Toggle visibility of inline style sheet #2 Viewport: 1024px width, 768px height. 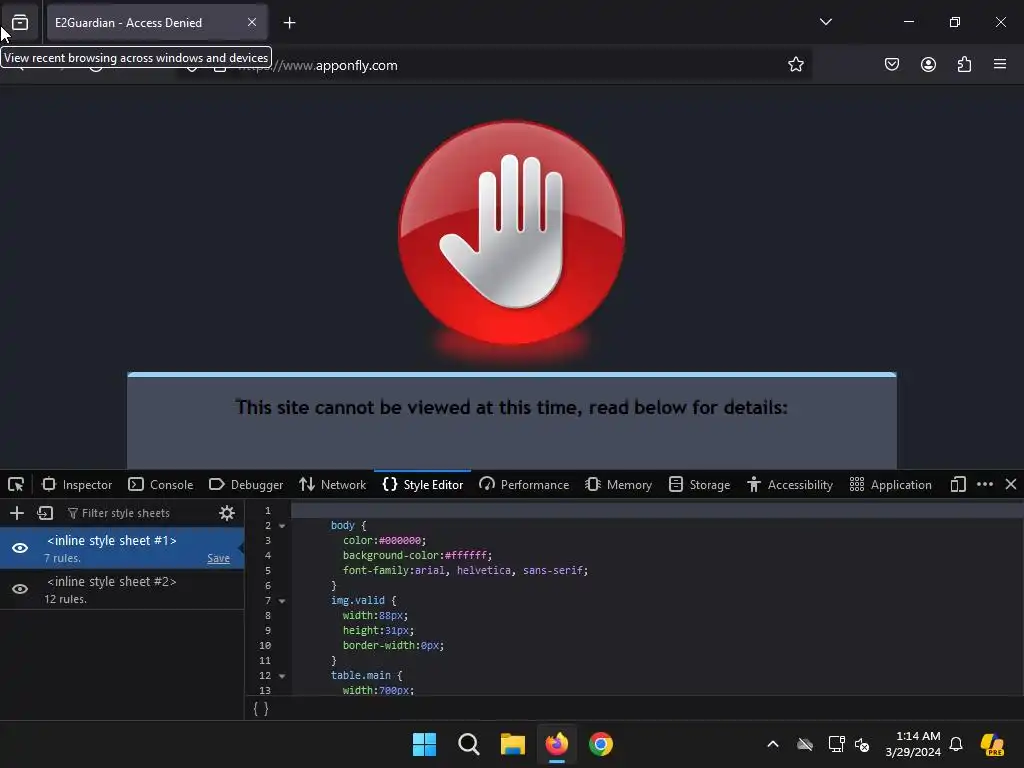[x=20, y=589]
